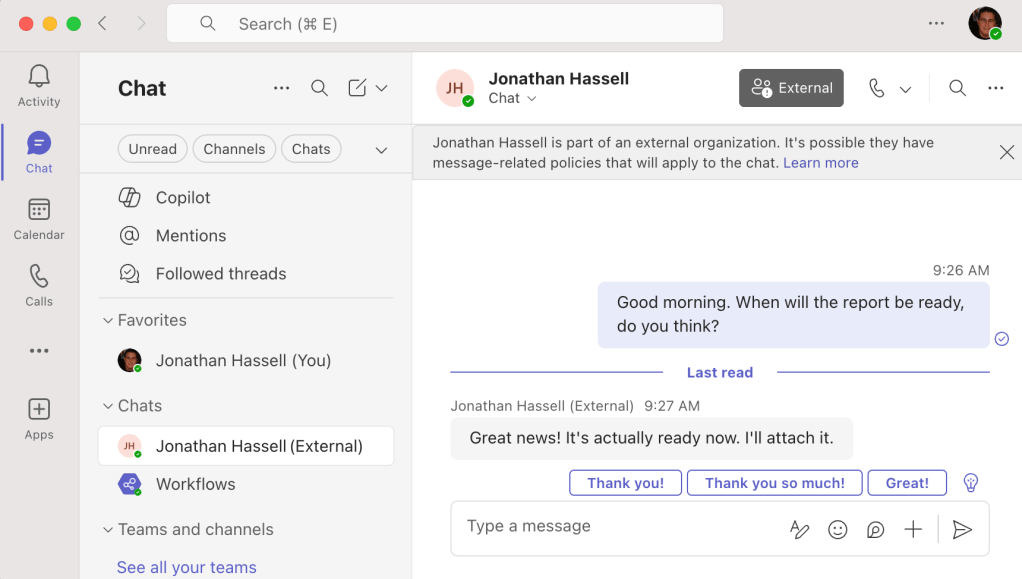
Task: Select the Thank you! suggested reply
Action: tap(625, 482)
